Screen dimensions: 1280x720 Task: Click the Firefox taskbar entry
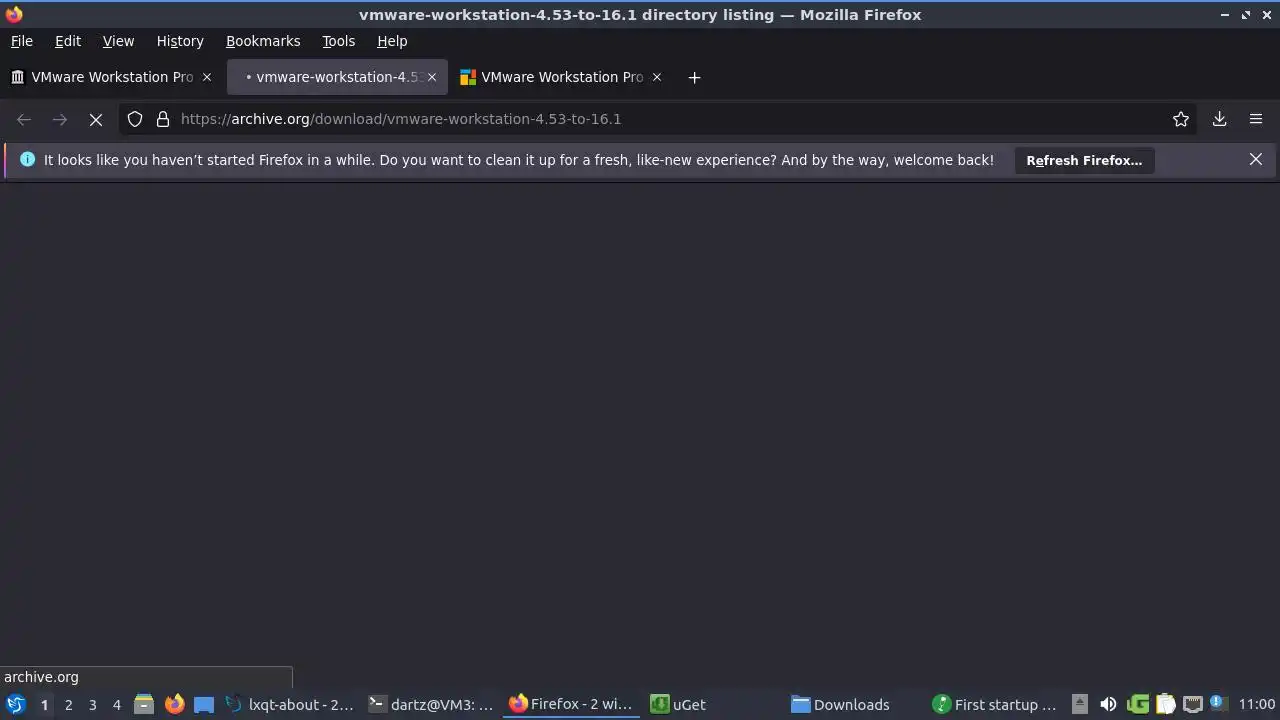[572, 704]
